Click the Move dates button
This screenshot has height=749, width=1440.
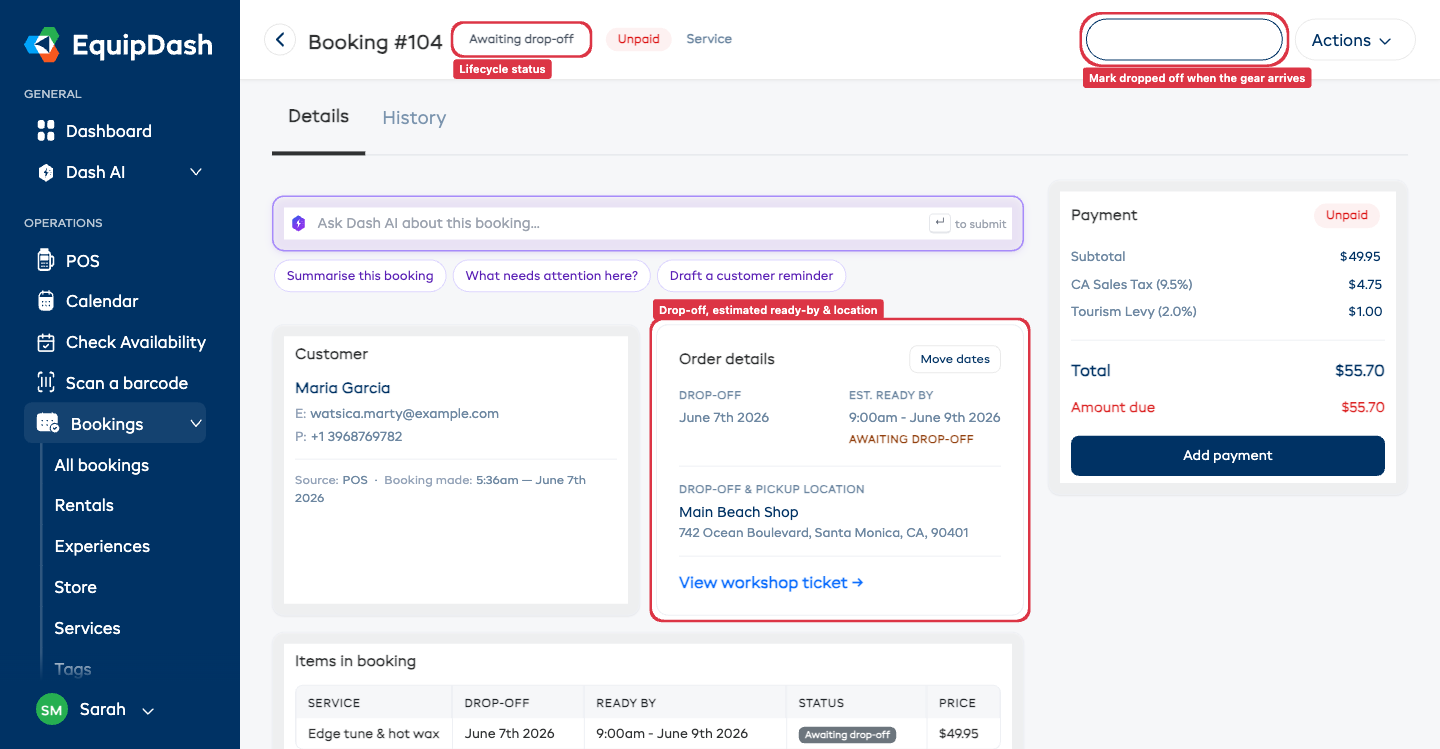(x=955, y=359)
